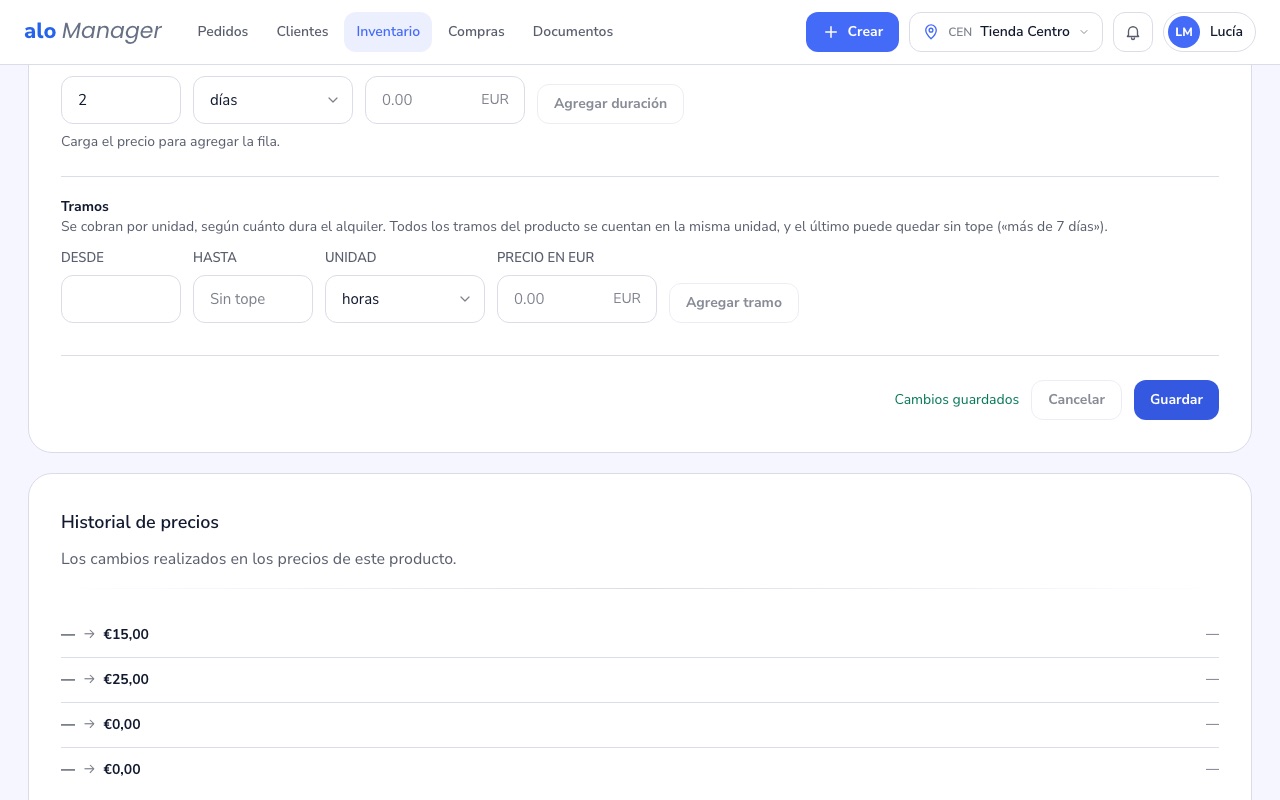Click the Hasta Sin tope field

tap(253, 299)
